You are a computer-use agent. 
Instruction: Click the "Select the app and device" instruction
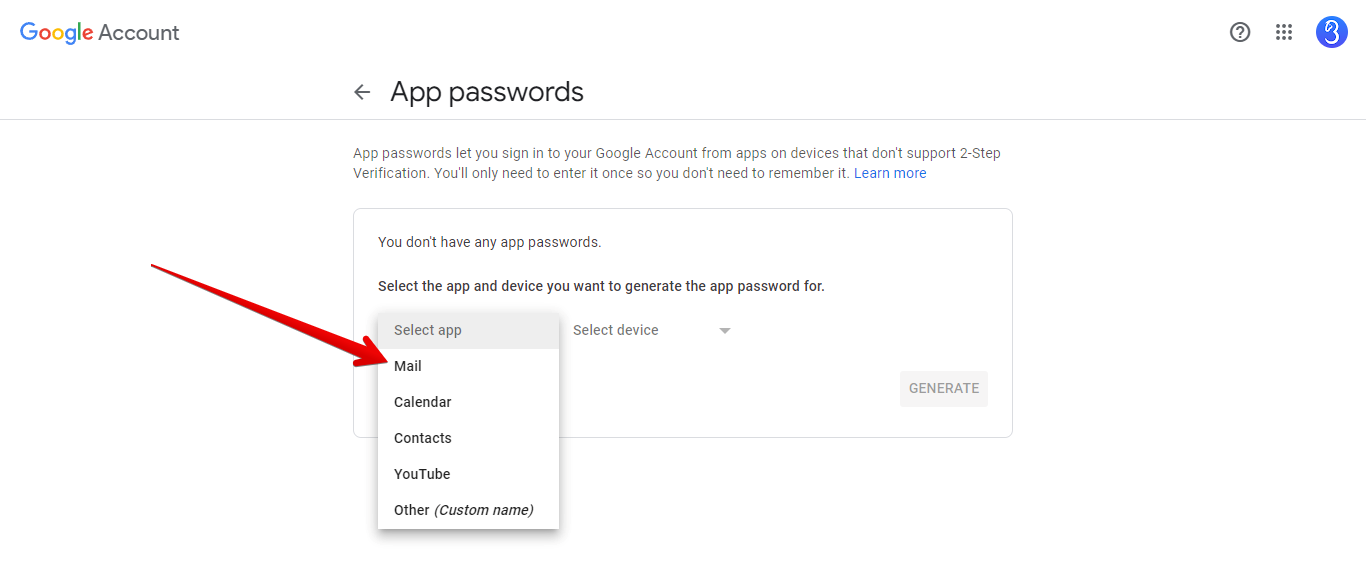(601, 286)
